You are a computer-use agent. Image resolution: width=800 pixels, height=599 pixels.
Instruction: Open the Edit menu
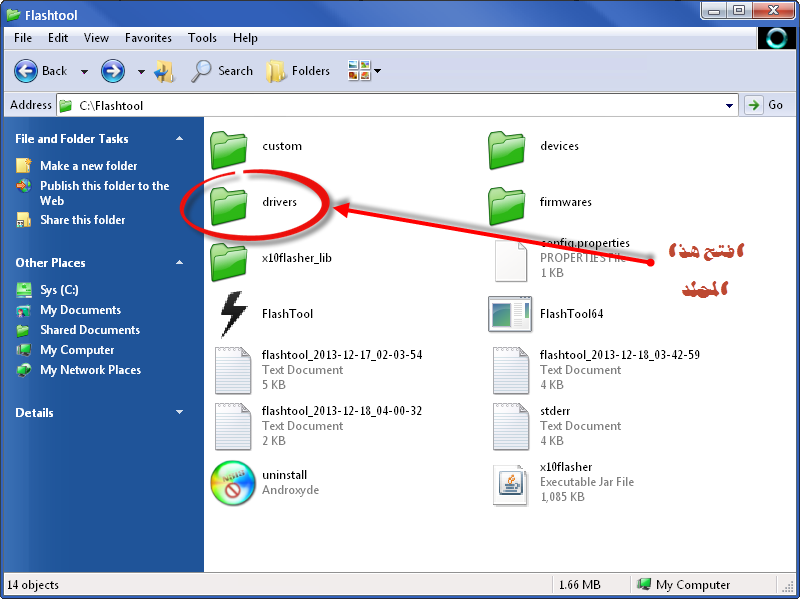(58, 38)
